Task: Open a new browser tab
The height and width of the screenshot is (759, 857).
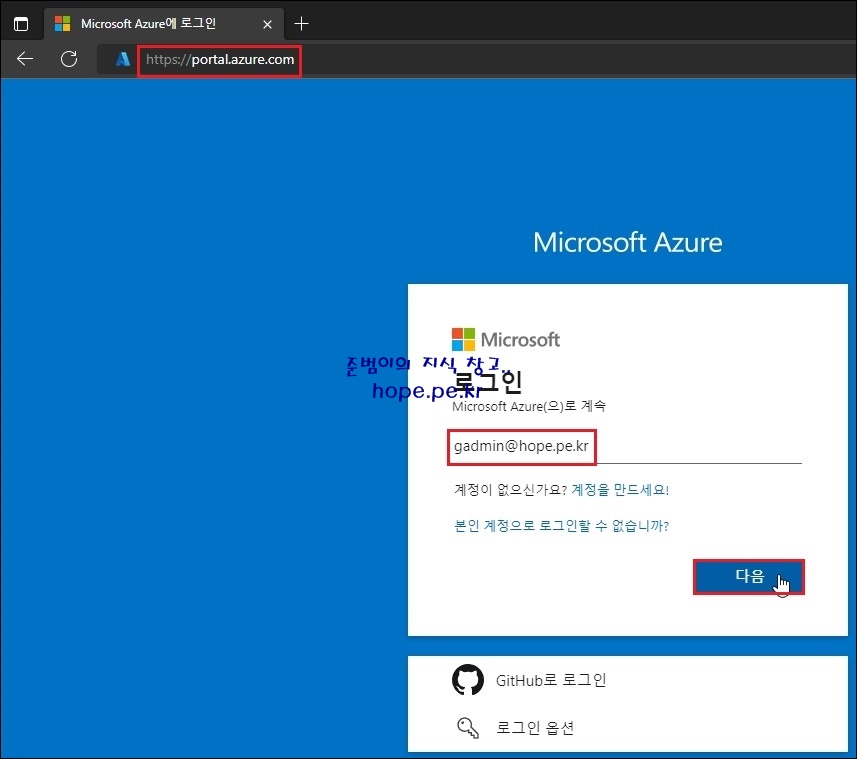Action: [301, 24]
